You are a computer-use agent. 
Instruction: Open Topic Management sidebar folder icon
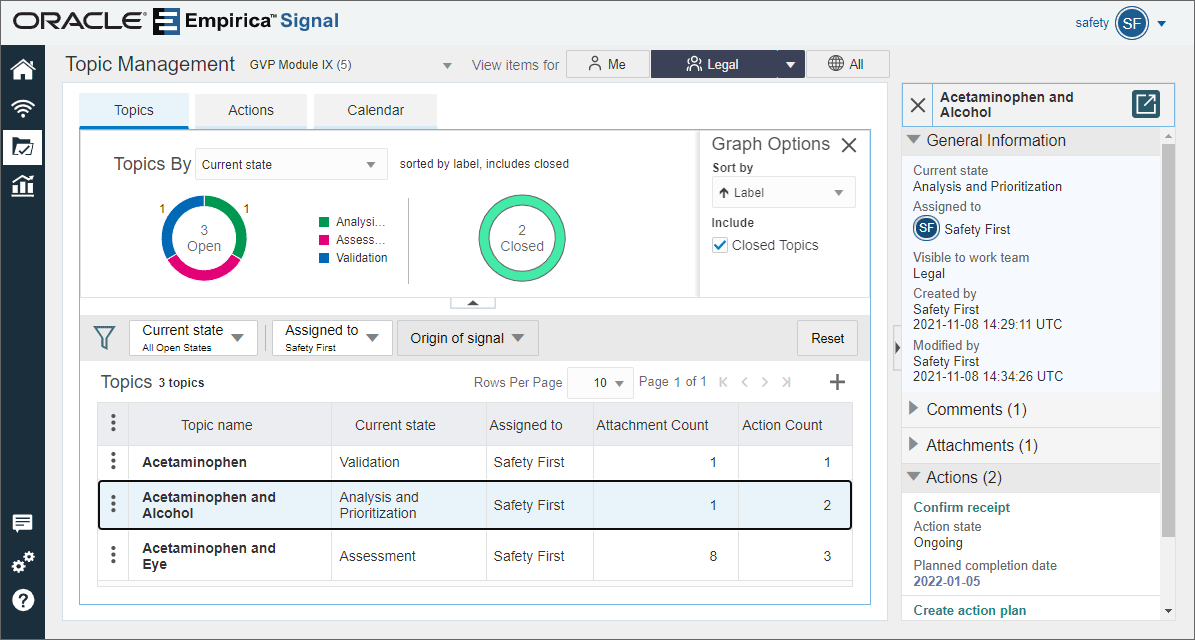(23, 147)
